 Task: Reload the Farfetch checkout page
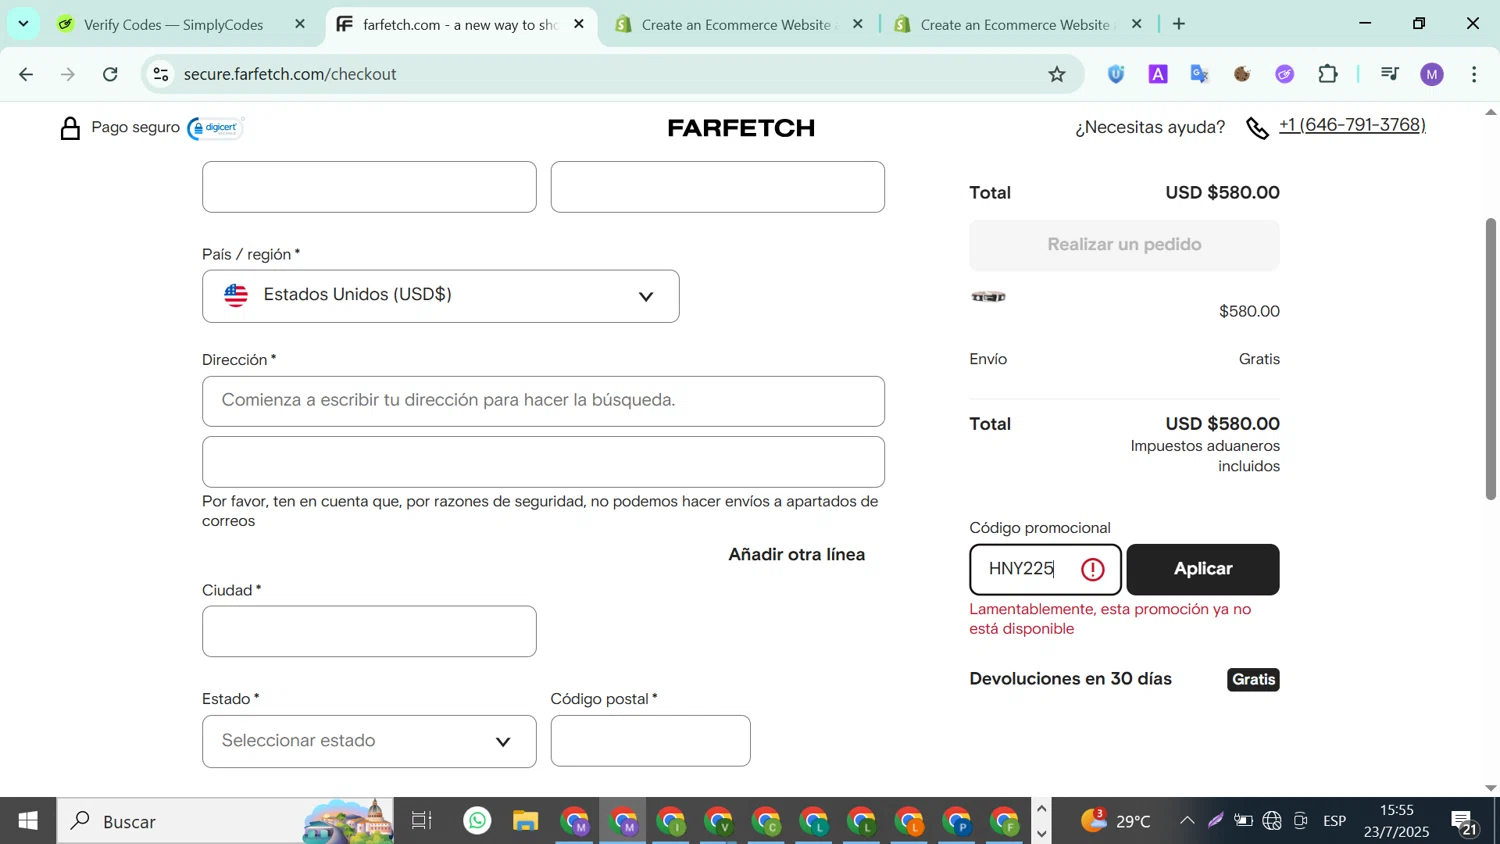[x=111, y=74]
